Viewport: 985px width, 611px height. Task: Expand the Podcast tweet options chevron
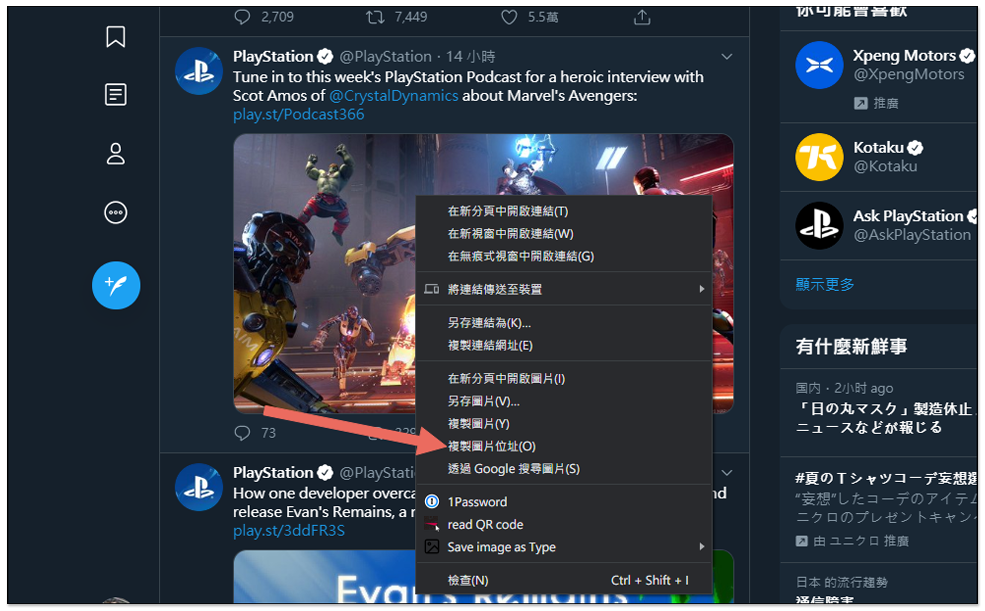(727, 57)
